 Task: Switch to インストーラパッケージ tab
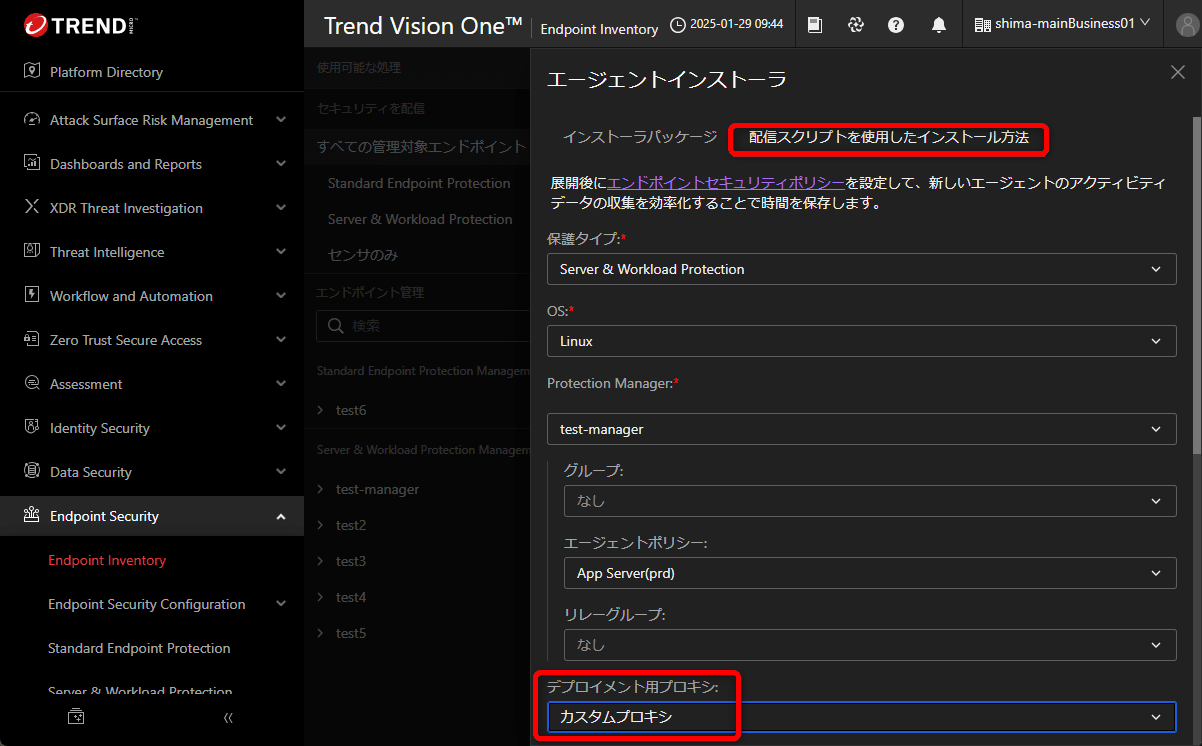point(640,137)
